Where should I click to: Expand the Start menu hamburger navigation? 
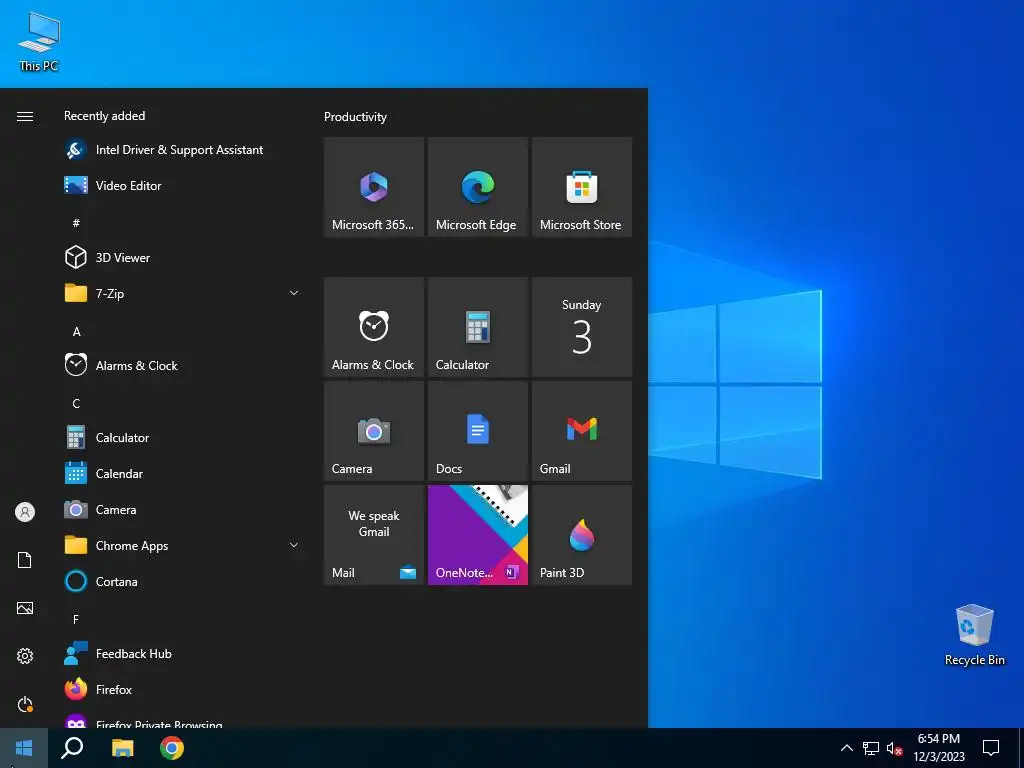click(x=25, y=116)
